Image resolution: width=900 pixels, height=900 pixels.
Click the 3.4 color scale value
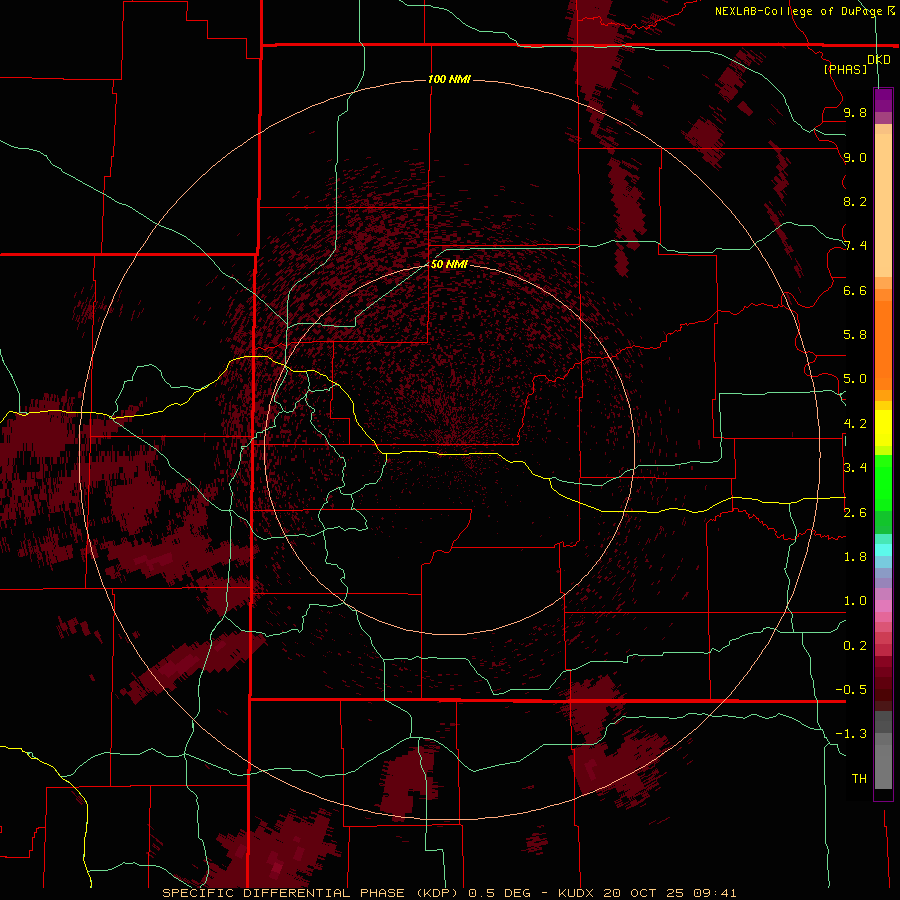[855, 468]
